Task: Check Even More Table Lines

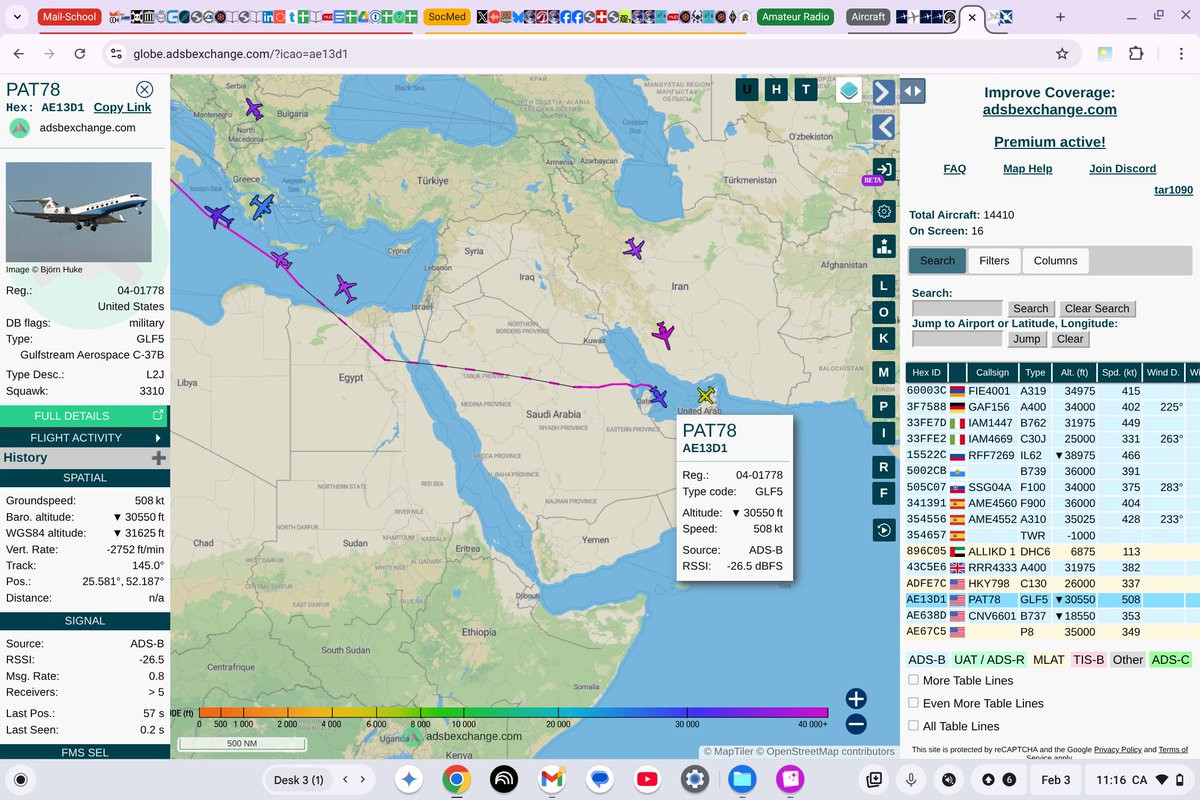Action: 913,703
